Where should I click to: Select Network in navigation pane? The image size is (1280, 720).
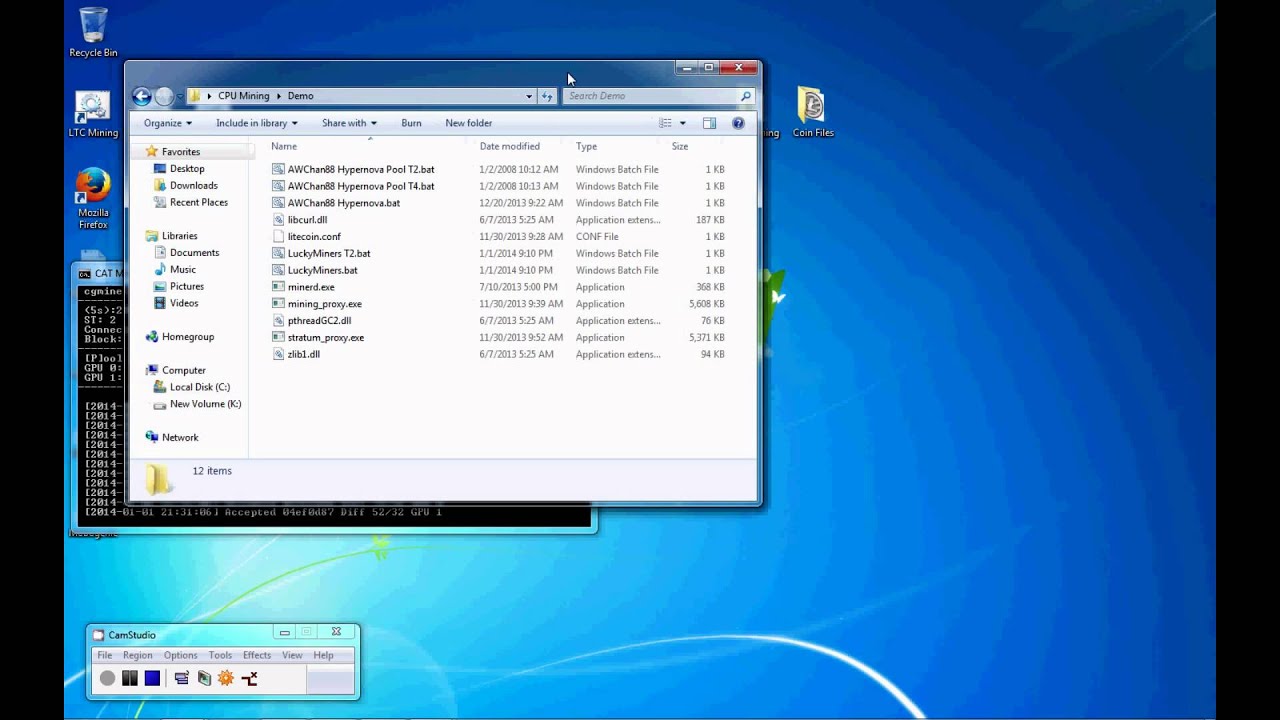[179, 437]
